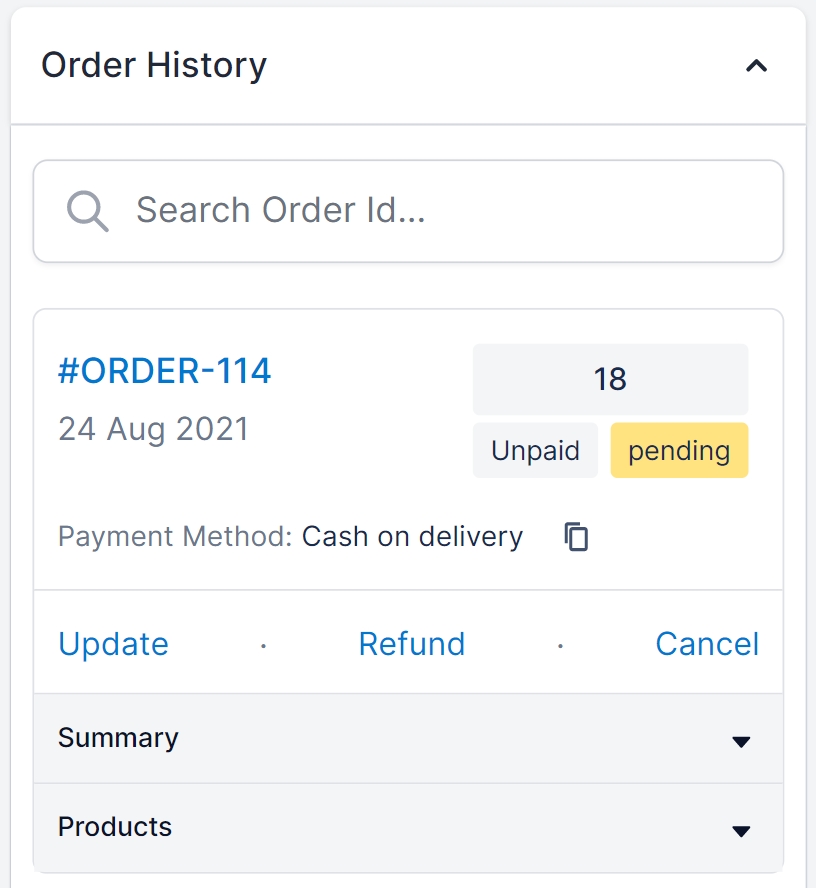The height and width of the screenshot is (888, 816).
Task: Click the Unpaid status badge
Action: pyautogui.click(x=535, y=451)
